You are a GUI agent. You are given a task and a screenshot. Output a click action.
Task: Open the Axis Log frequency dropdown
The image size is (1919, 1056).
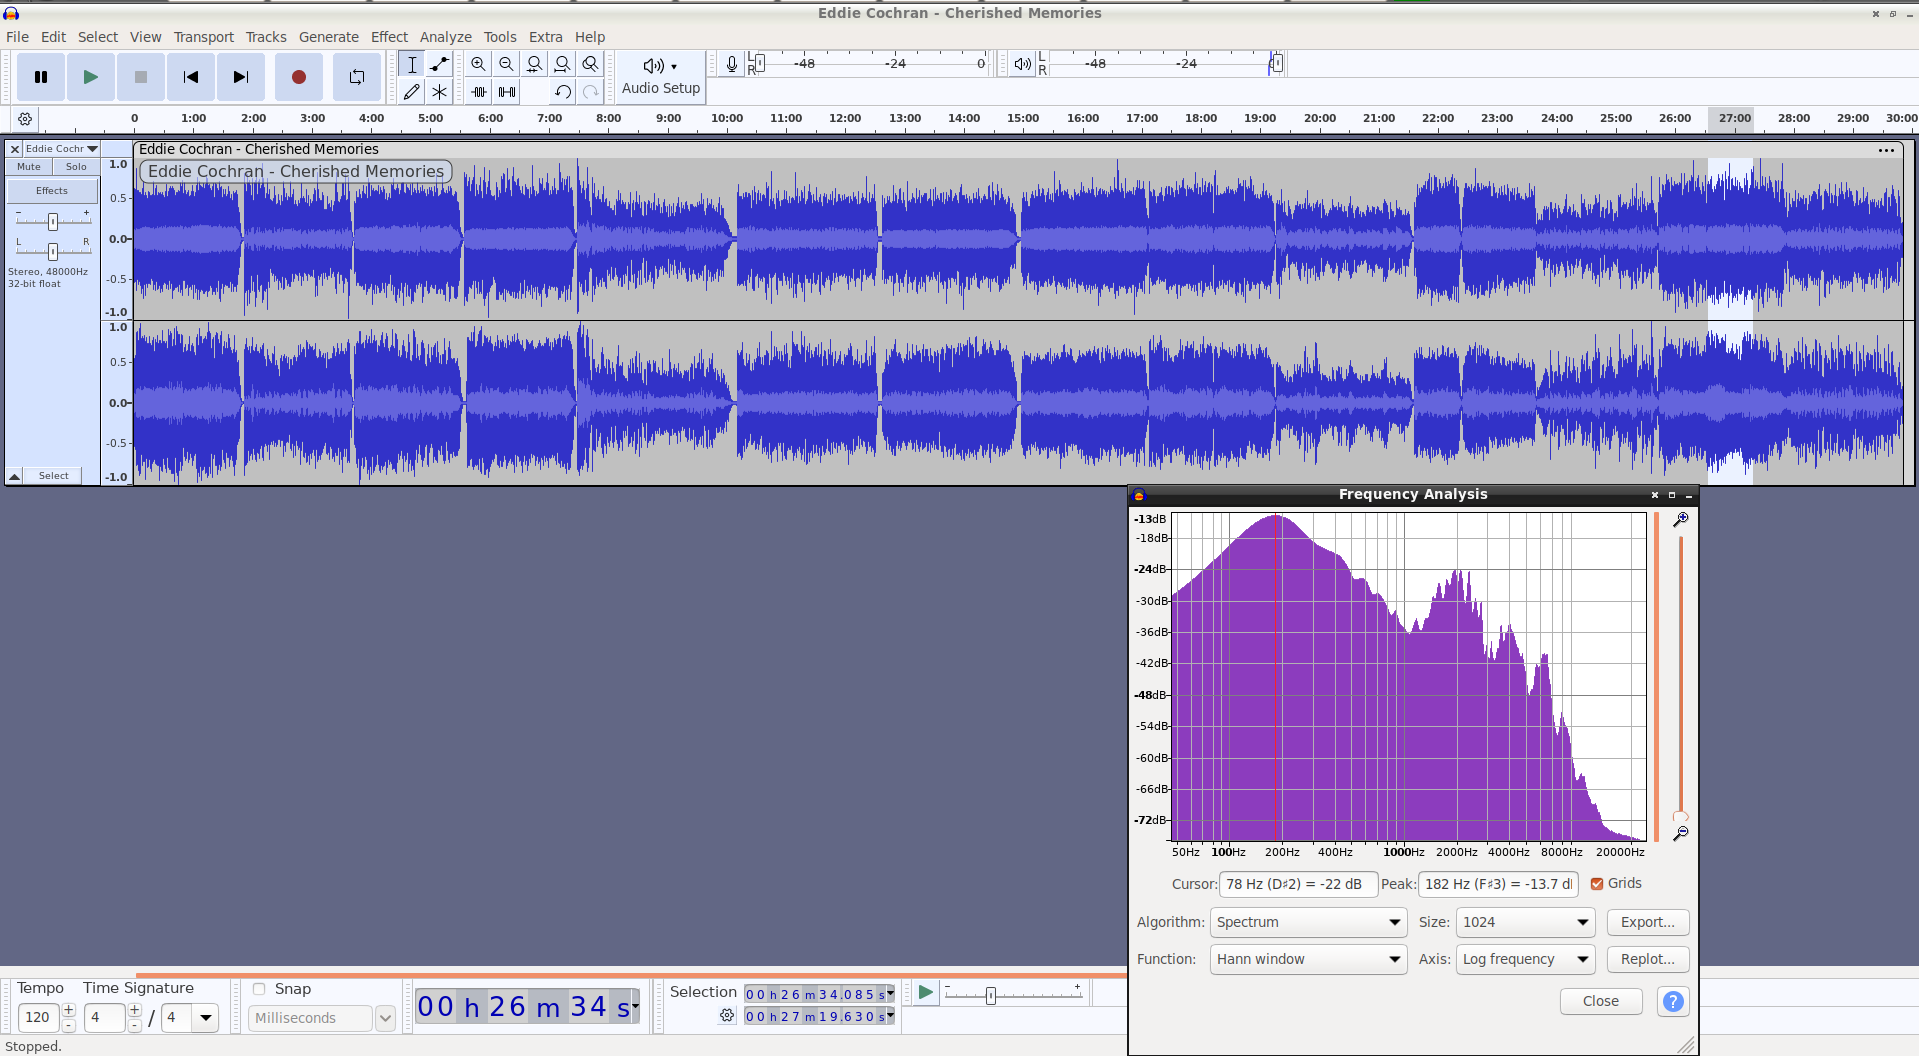coord(1525,959)
